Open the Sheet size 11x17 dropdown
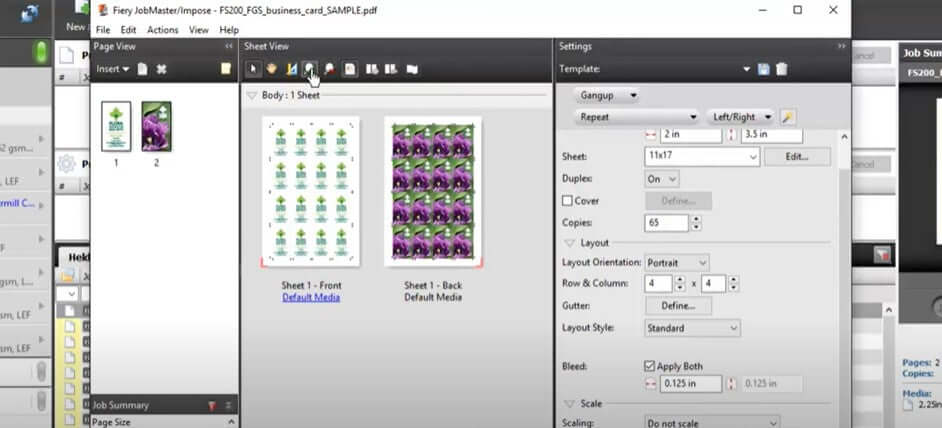The image size is (942, 428). (x=702, y=157)
